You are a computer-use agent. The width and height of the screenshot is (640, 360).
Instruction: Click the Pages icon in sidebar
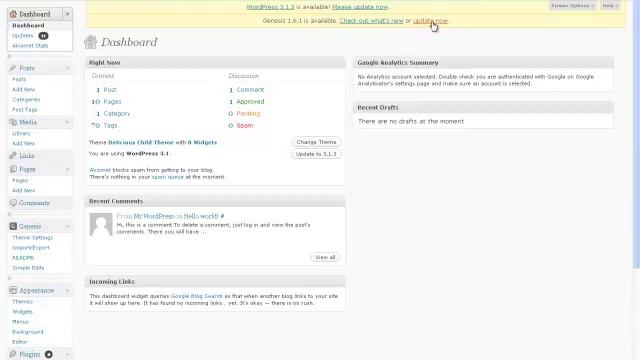tap(13, 169)
